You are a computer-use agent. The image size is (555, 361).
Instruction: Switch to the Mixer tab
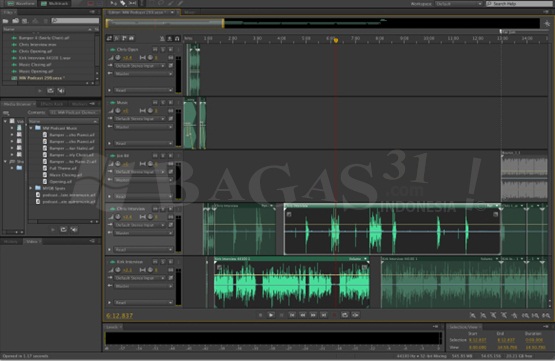(x=190, y=12)
